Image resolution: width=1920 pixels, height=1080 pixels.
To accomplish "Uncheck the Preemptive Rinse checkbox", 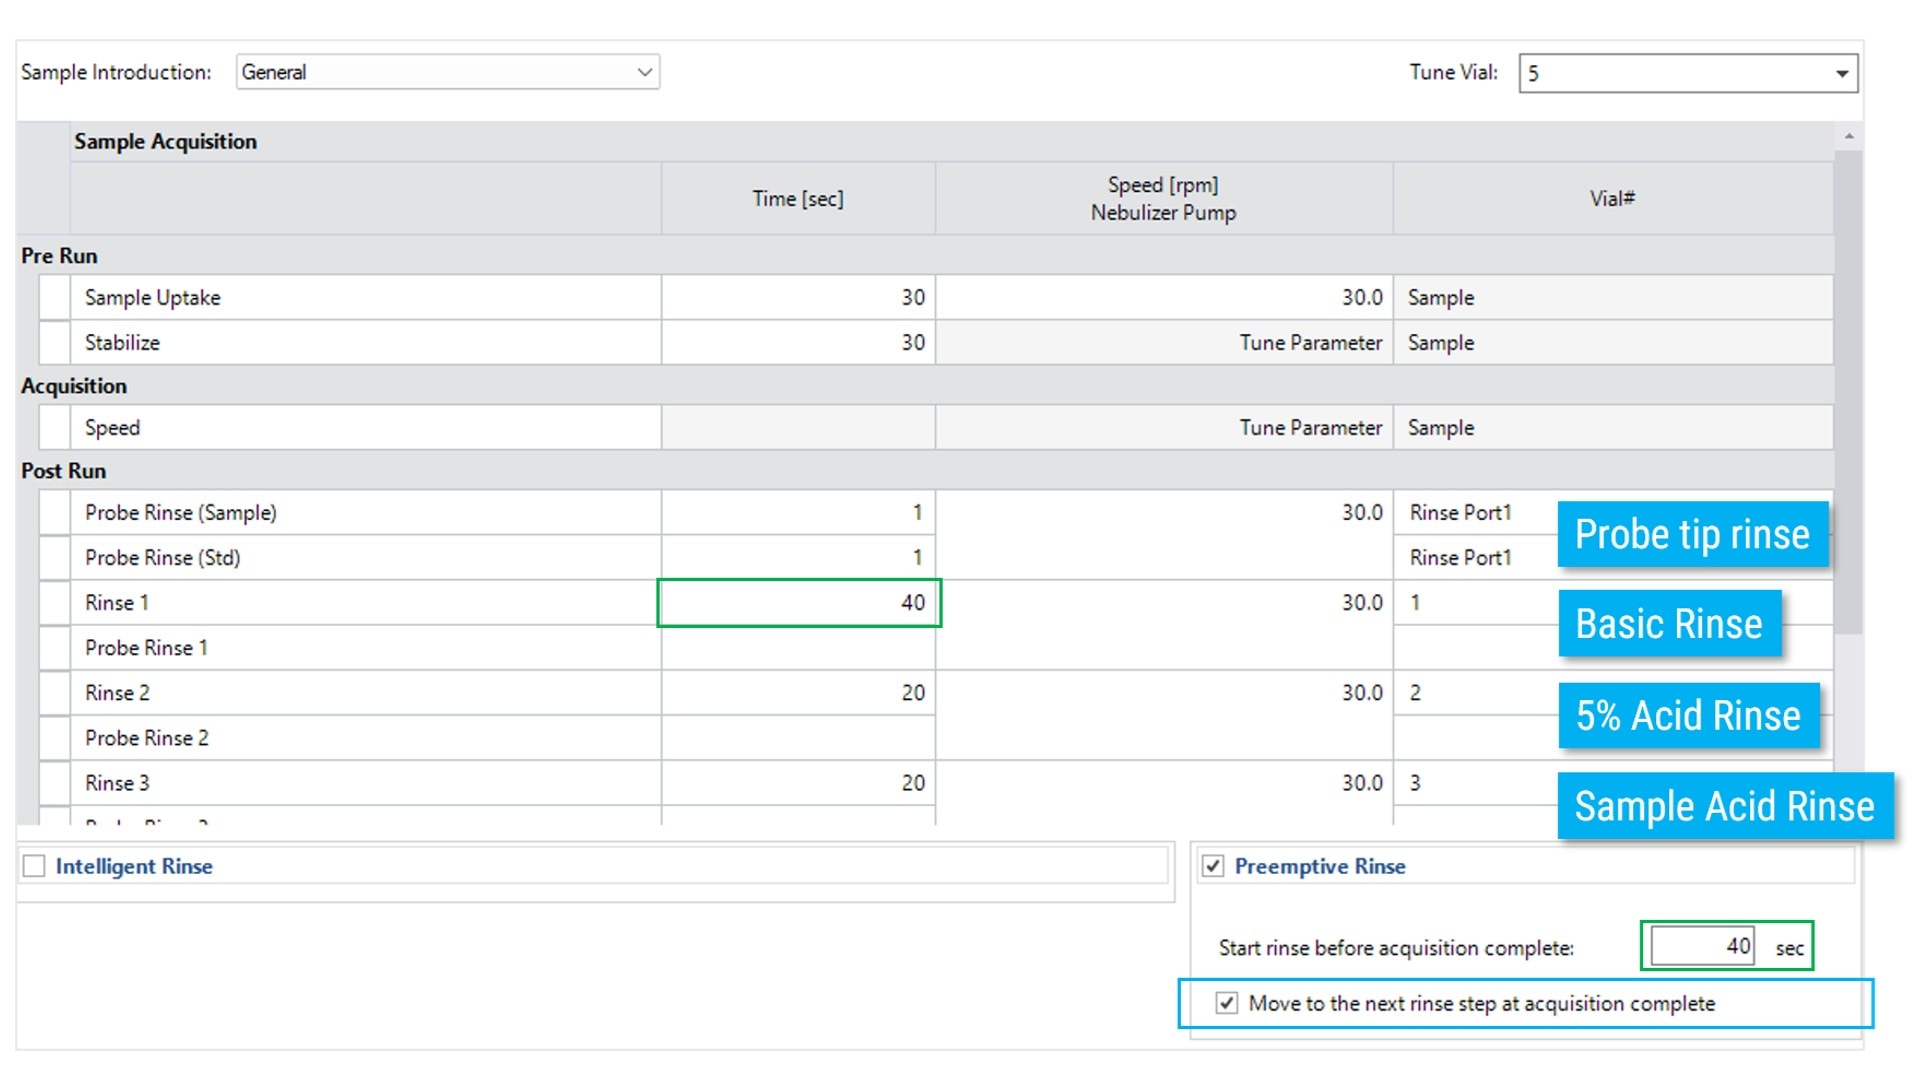I will pyautogui.click(x=1213, y=866).
